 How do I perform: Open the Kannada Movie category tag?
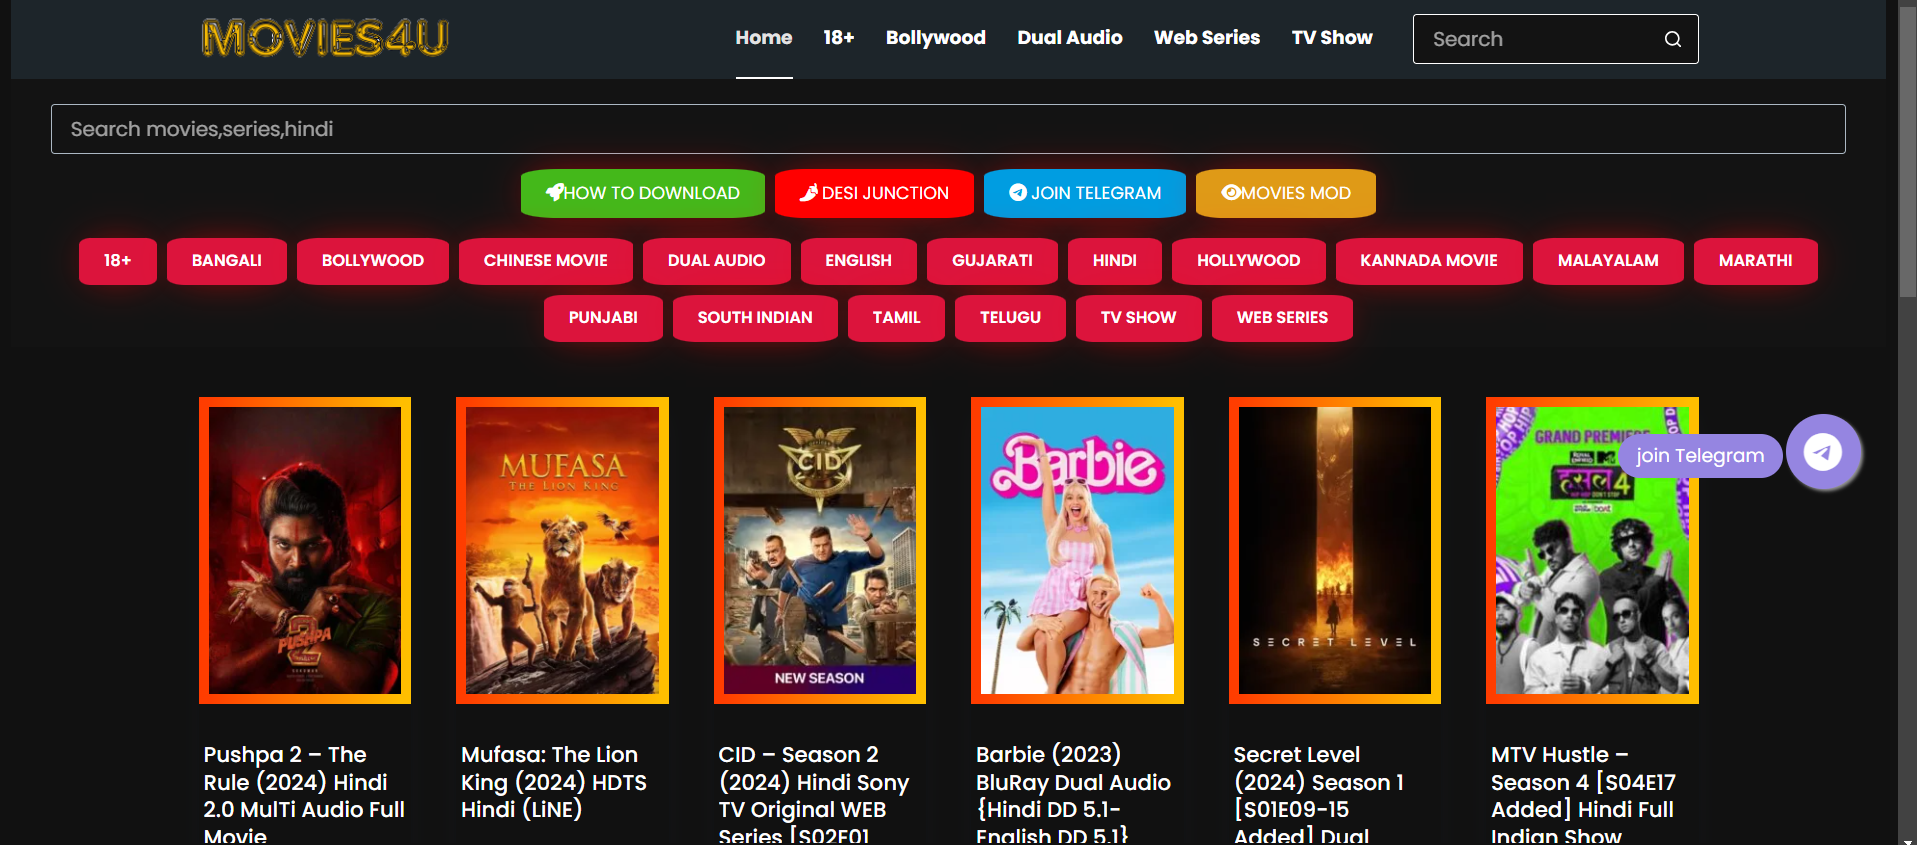click(1428, 261)
